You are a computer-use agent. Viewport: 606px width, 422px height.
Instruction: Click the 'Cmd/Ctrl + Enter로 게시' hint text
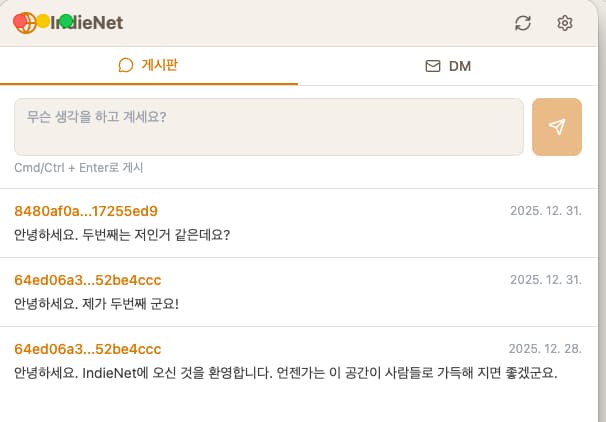79,167
